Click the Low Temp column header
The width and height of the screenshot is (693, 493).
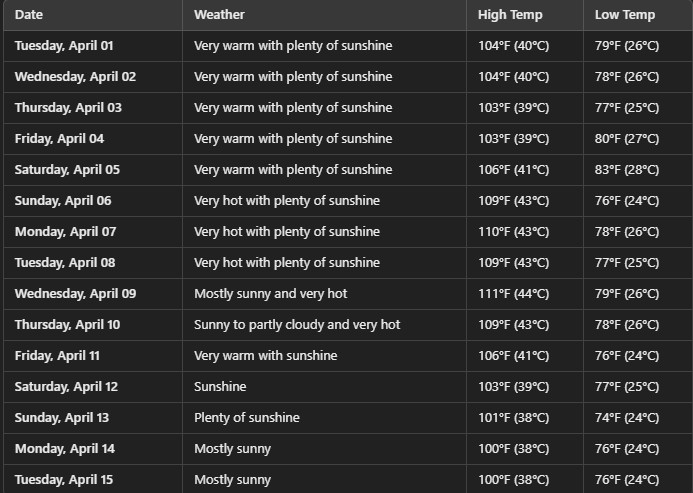pos(625,15)
